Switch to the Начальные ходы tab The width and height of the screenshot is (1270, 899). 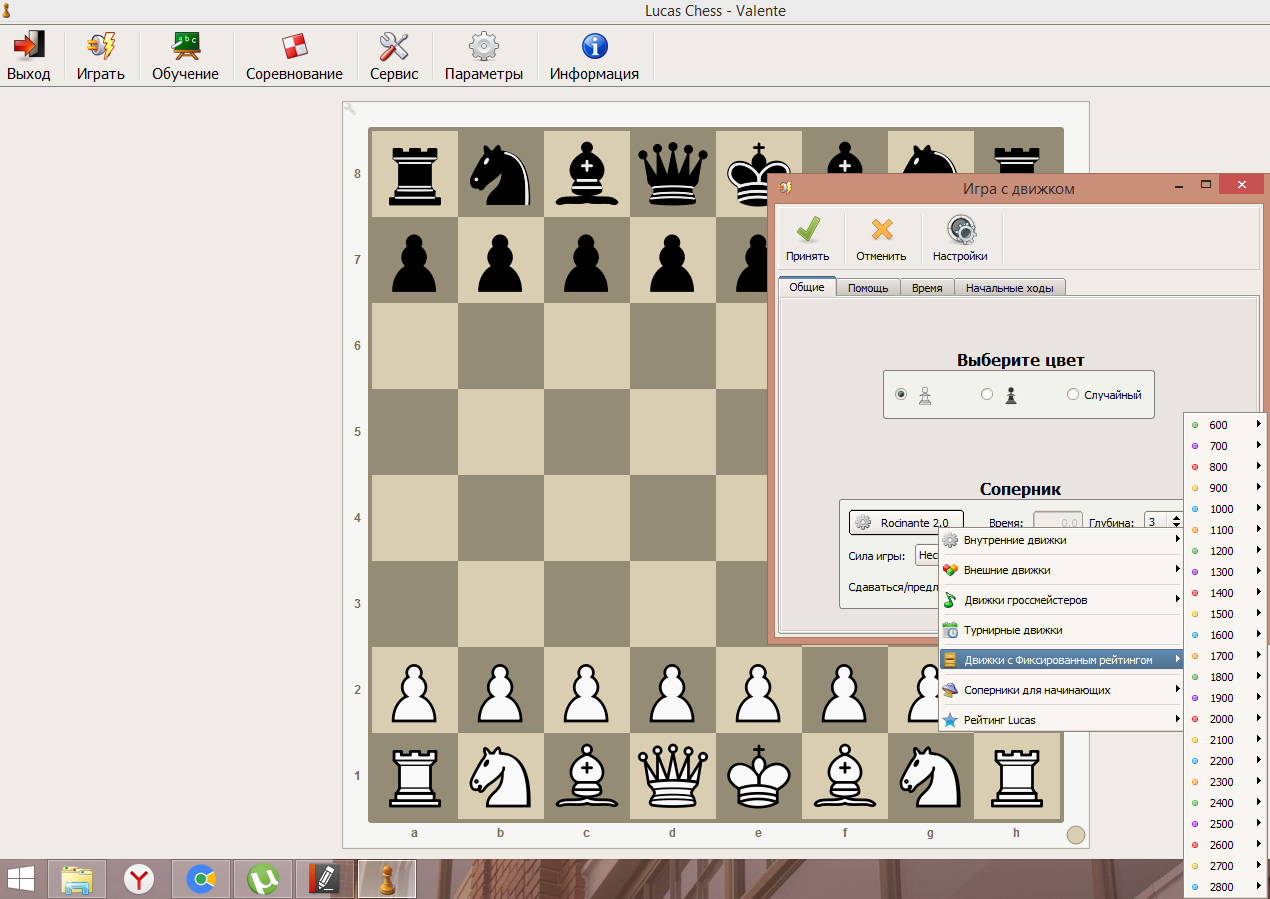click(1010, 288)
